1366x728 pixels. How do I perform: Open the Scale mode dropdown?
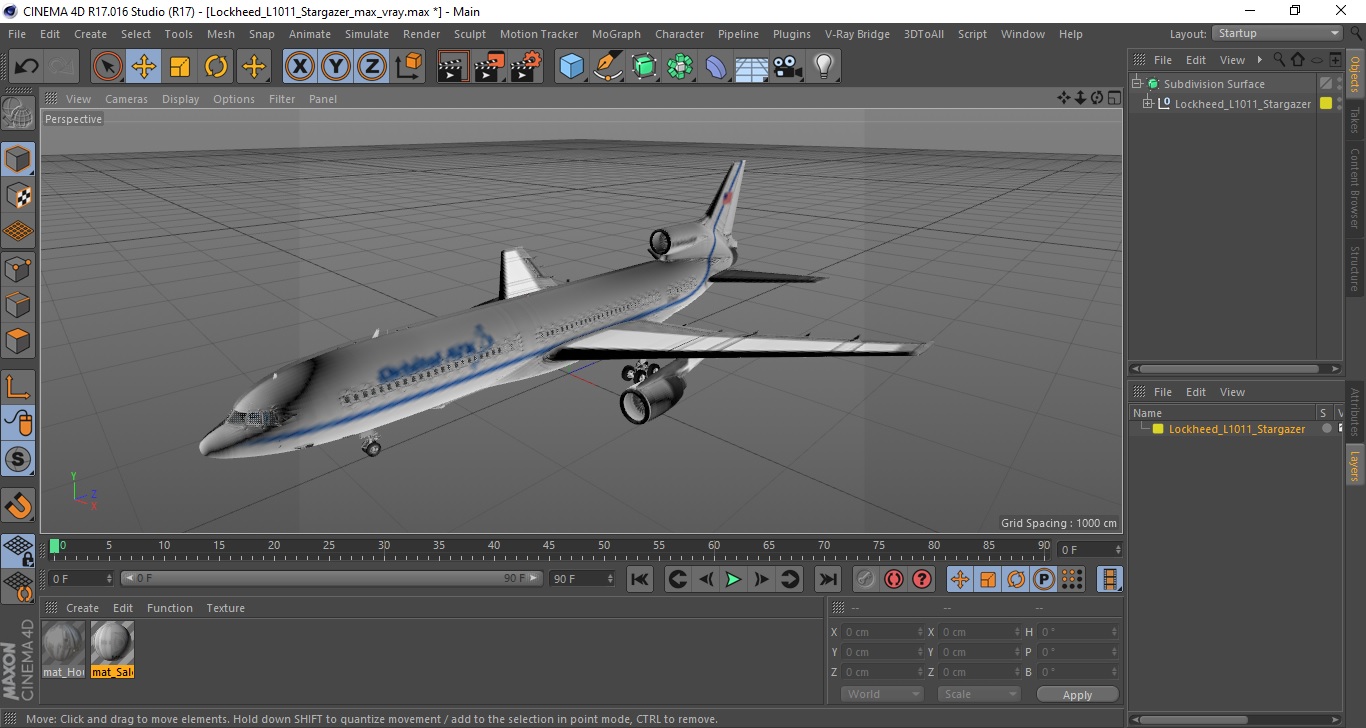[978, 694]
